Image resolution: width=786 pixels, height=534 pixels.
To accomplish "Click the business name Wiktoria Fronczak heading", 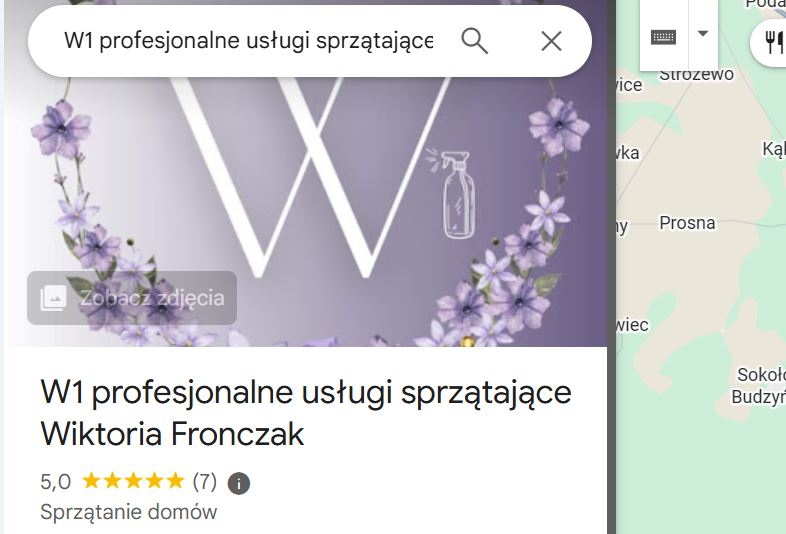I will point(306,413).
